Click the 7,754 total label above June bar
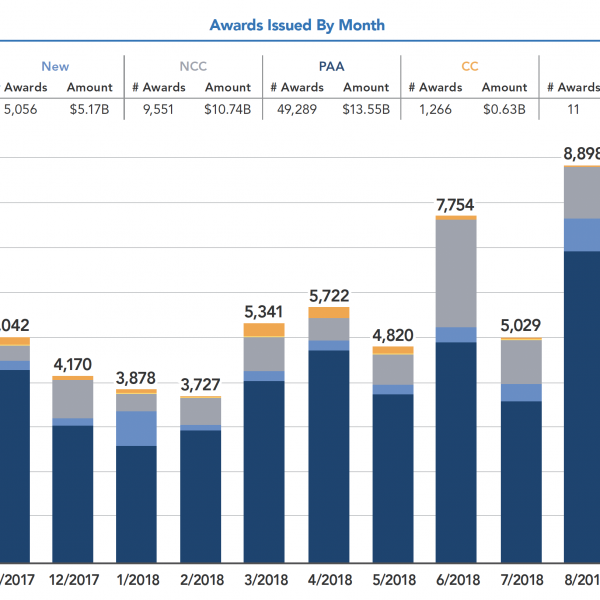600x600 pixels. click(x=456, y=205)
